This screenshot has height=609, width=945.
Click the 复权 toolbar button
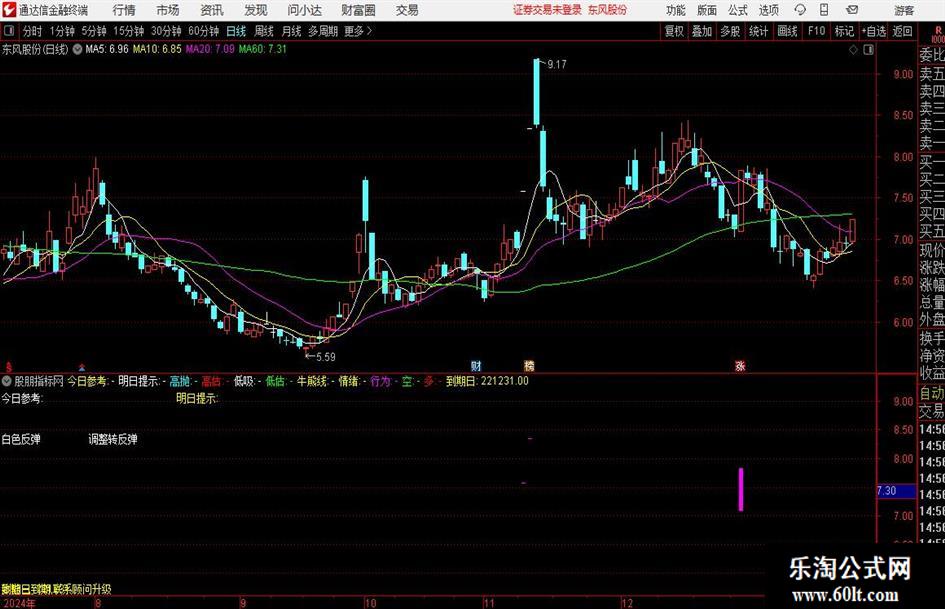point(674,31)
